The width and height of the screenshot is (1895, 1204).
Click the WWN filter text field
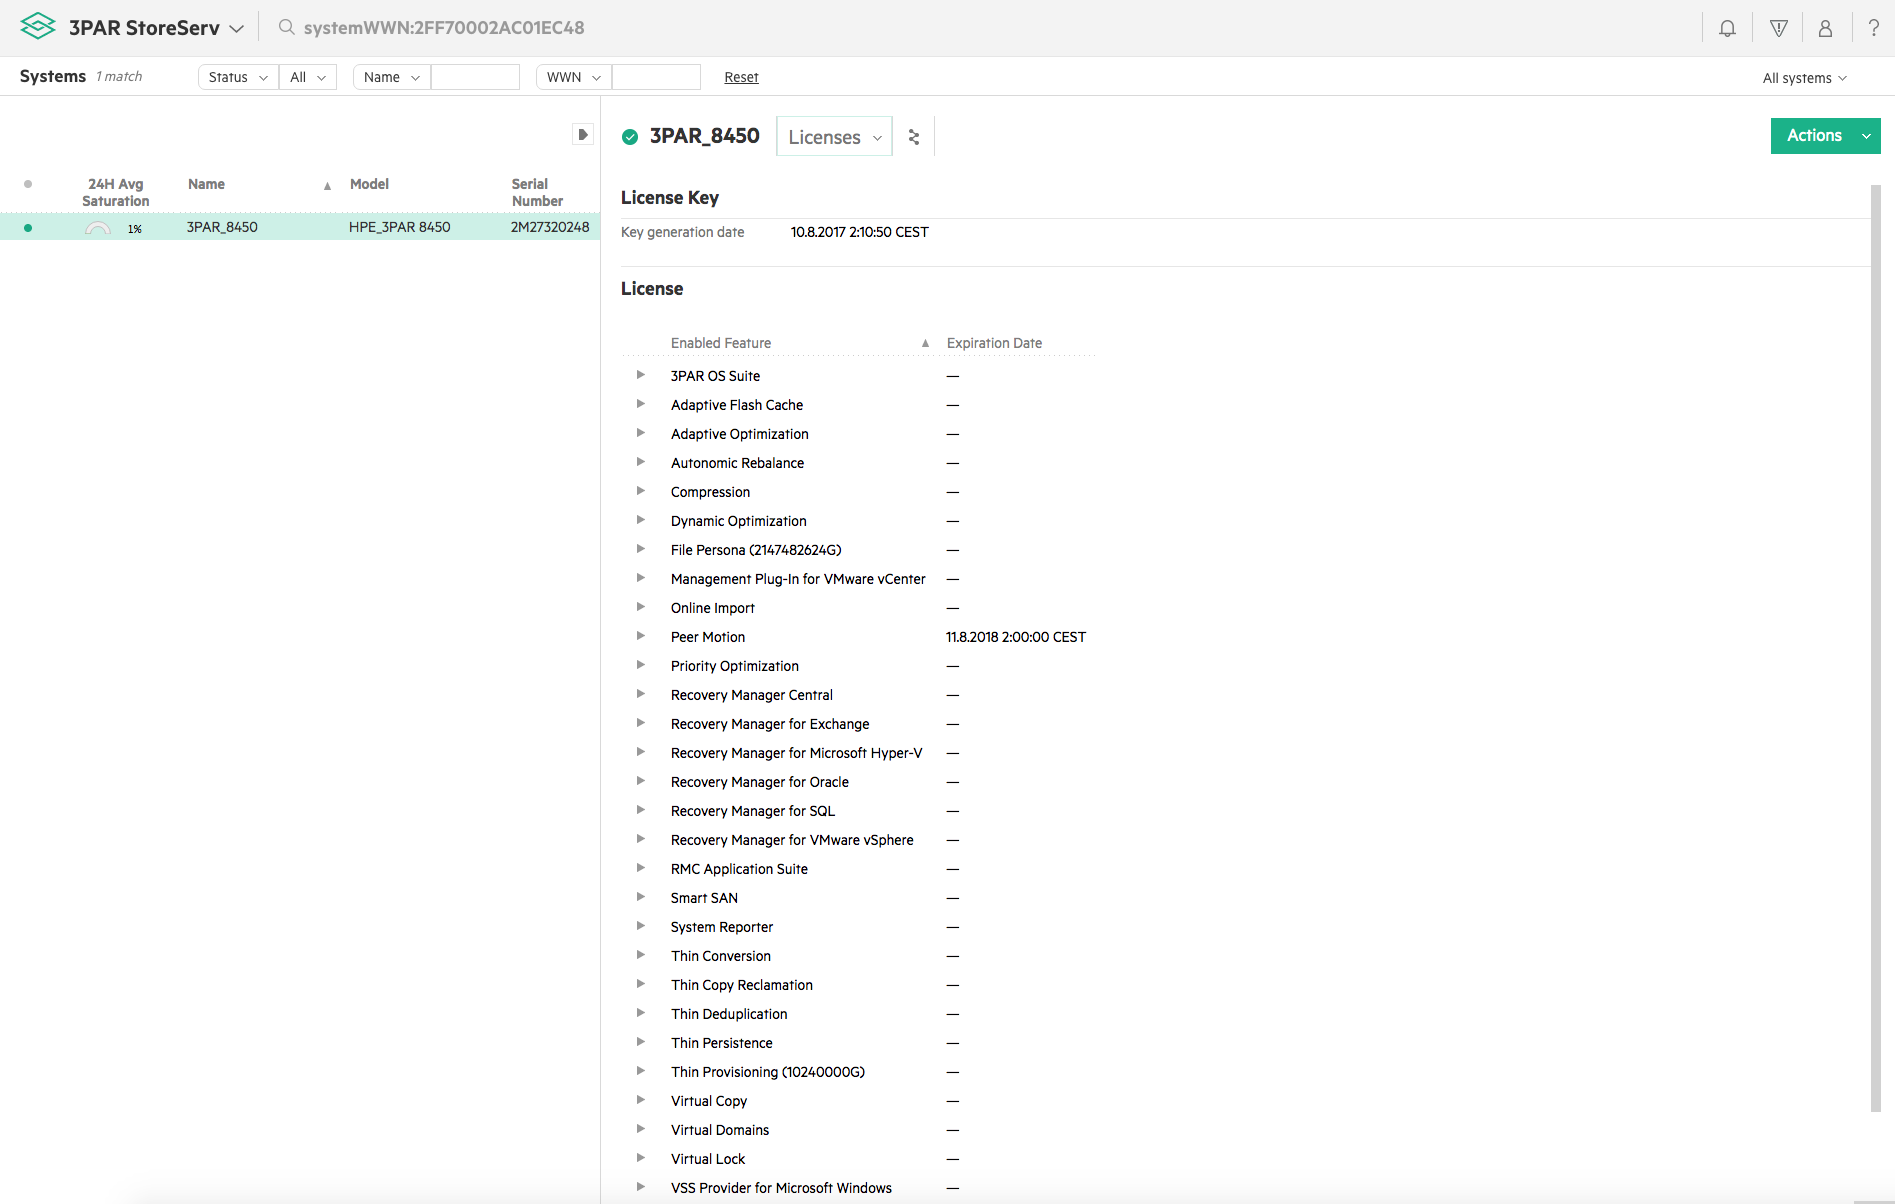coord(656,77)
